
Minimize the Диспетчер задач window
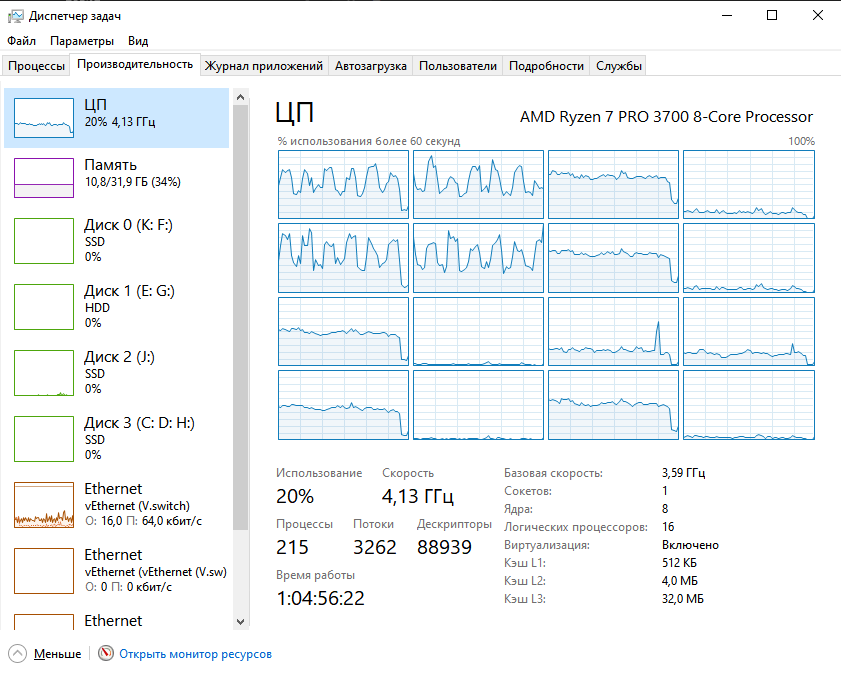pos(727,16)
